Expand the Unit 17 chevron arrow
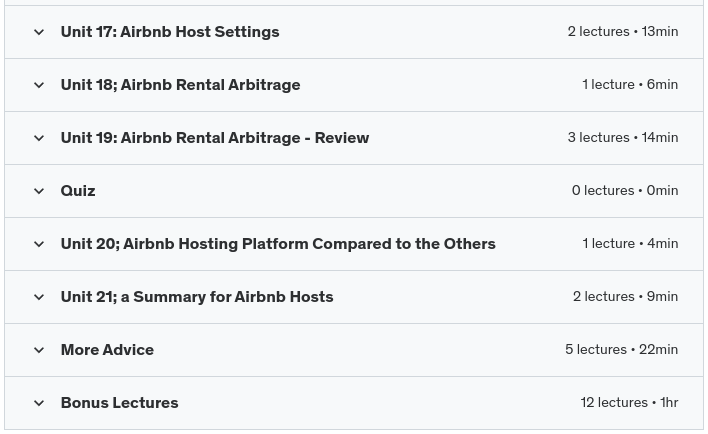708x434 pixels. coord(39,32)
